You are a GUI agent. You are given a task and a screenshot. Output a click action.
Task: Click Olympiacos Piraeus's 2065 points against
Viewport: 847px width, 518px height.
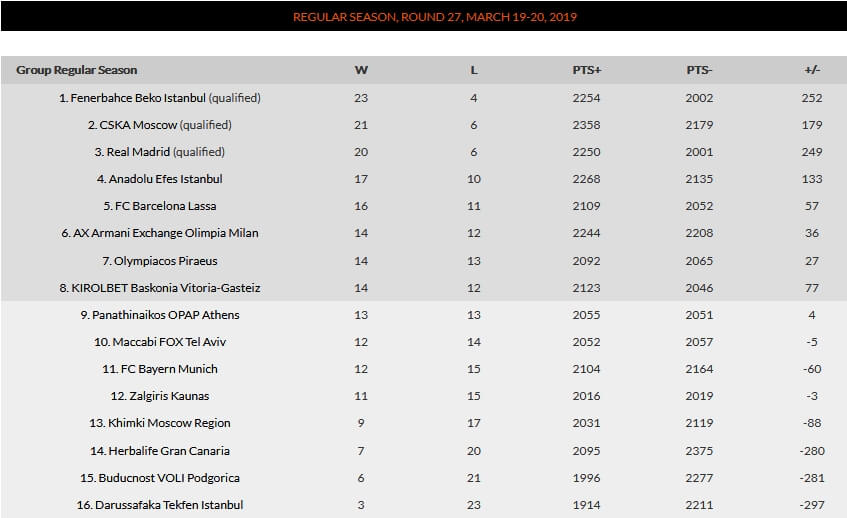coord(700,261)
